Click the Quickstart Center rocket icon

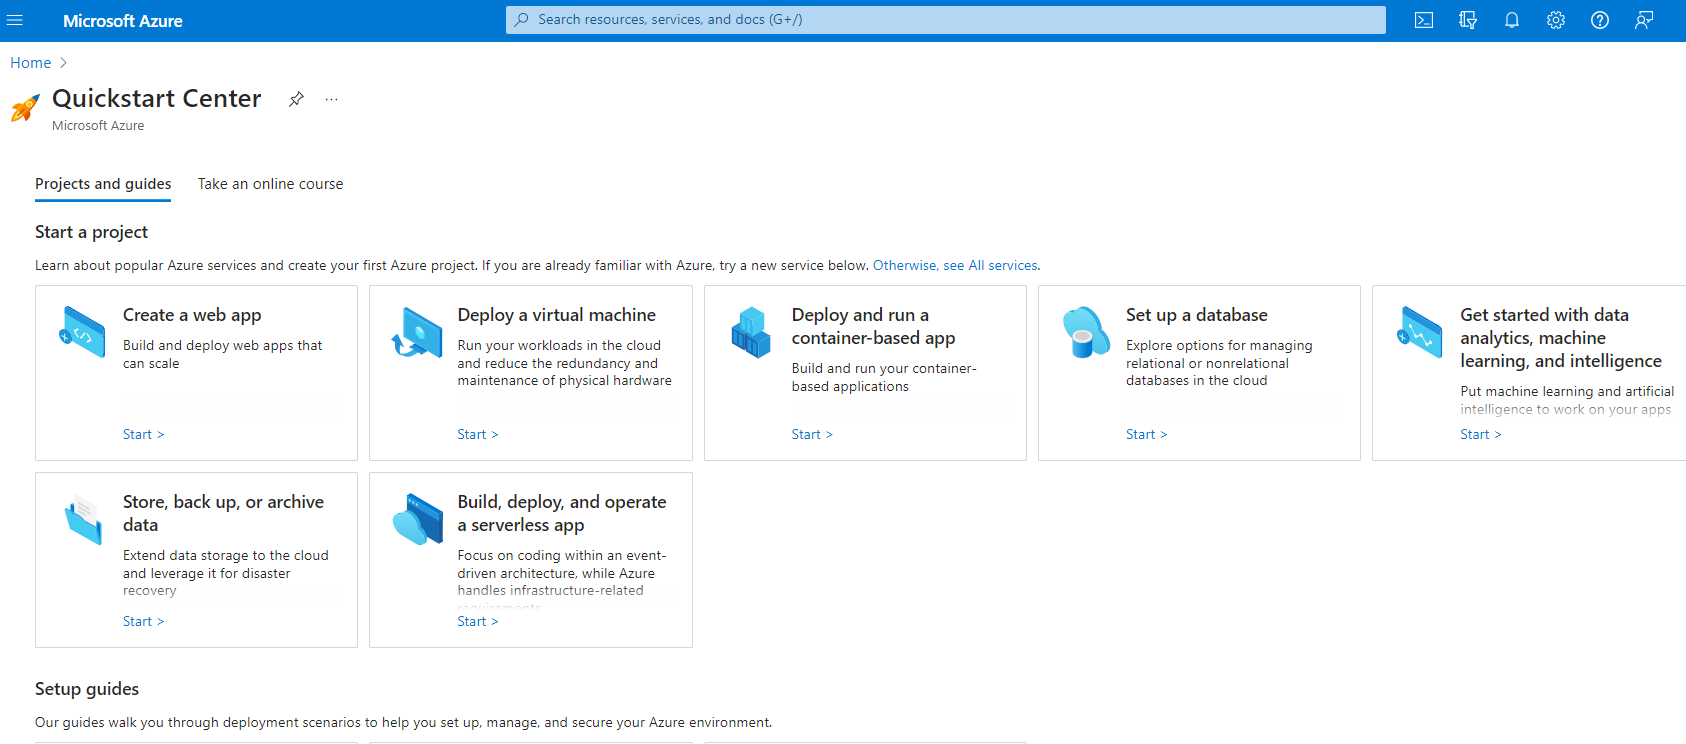pos(25,108)
